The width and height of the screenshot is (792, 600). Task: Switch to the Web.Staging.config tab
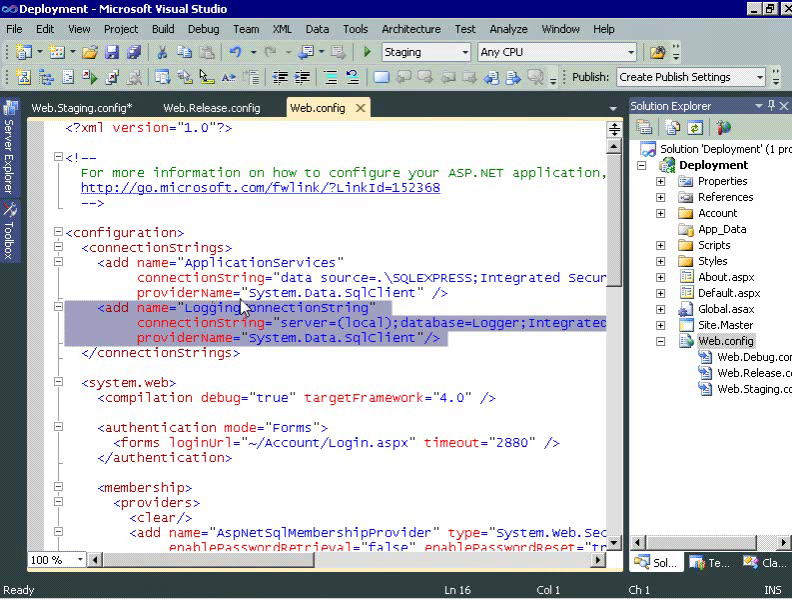(x=82, y=108)
